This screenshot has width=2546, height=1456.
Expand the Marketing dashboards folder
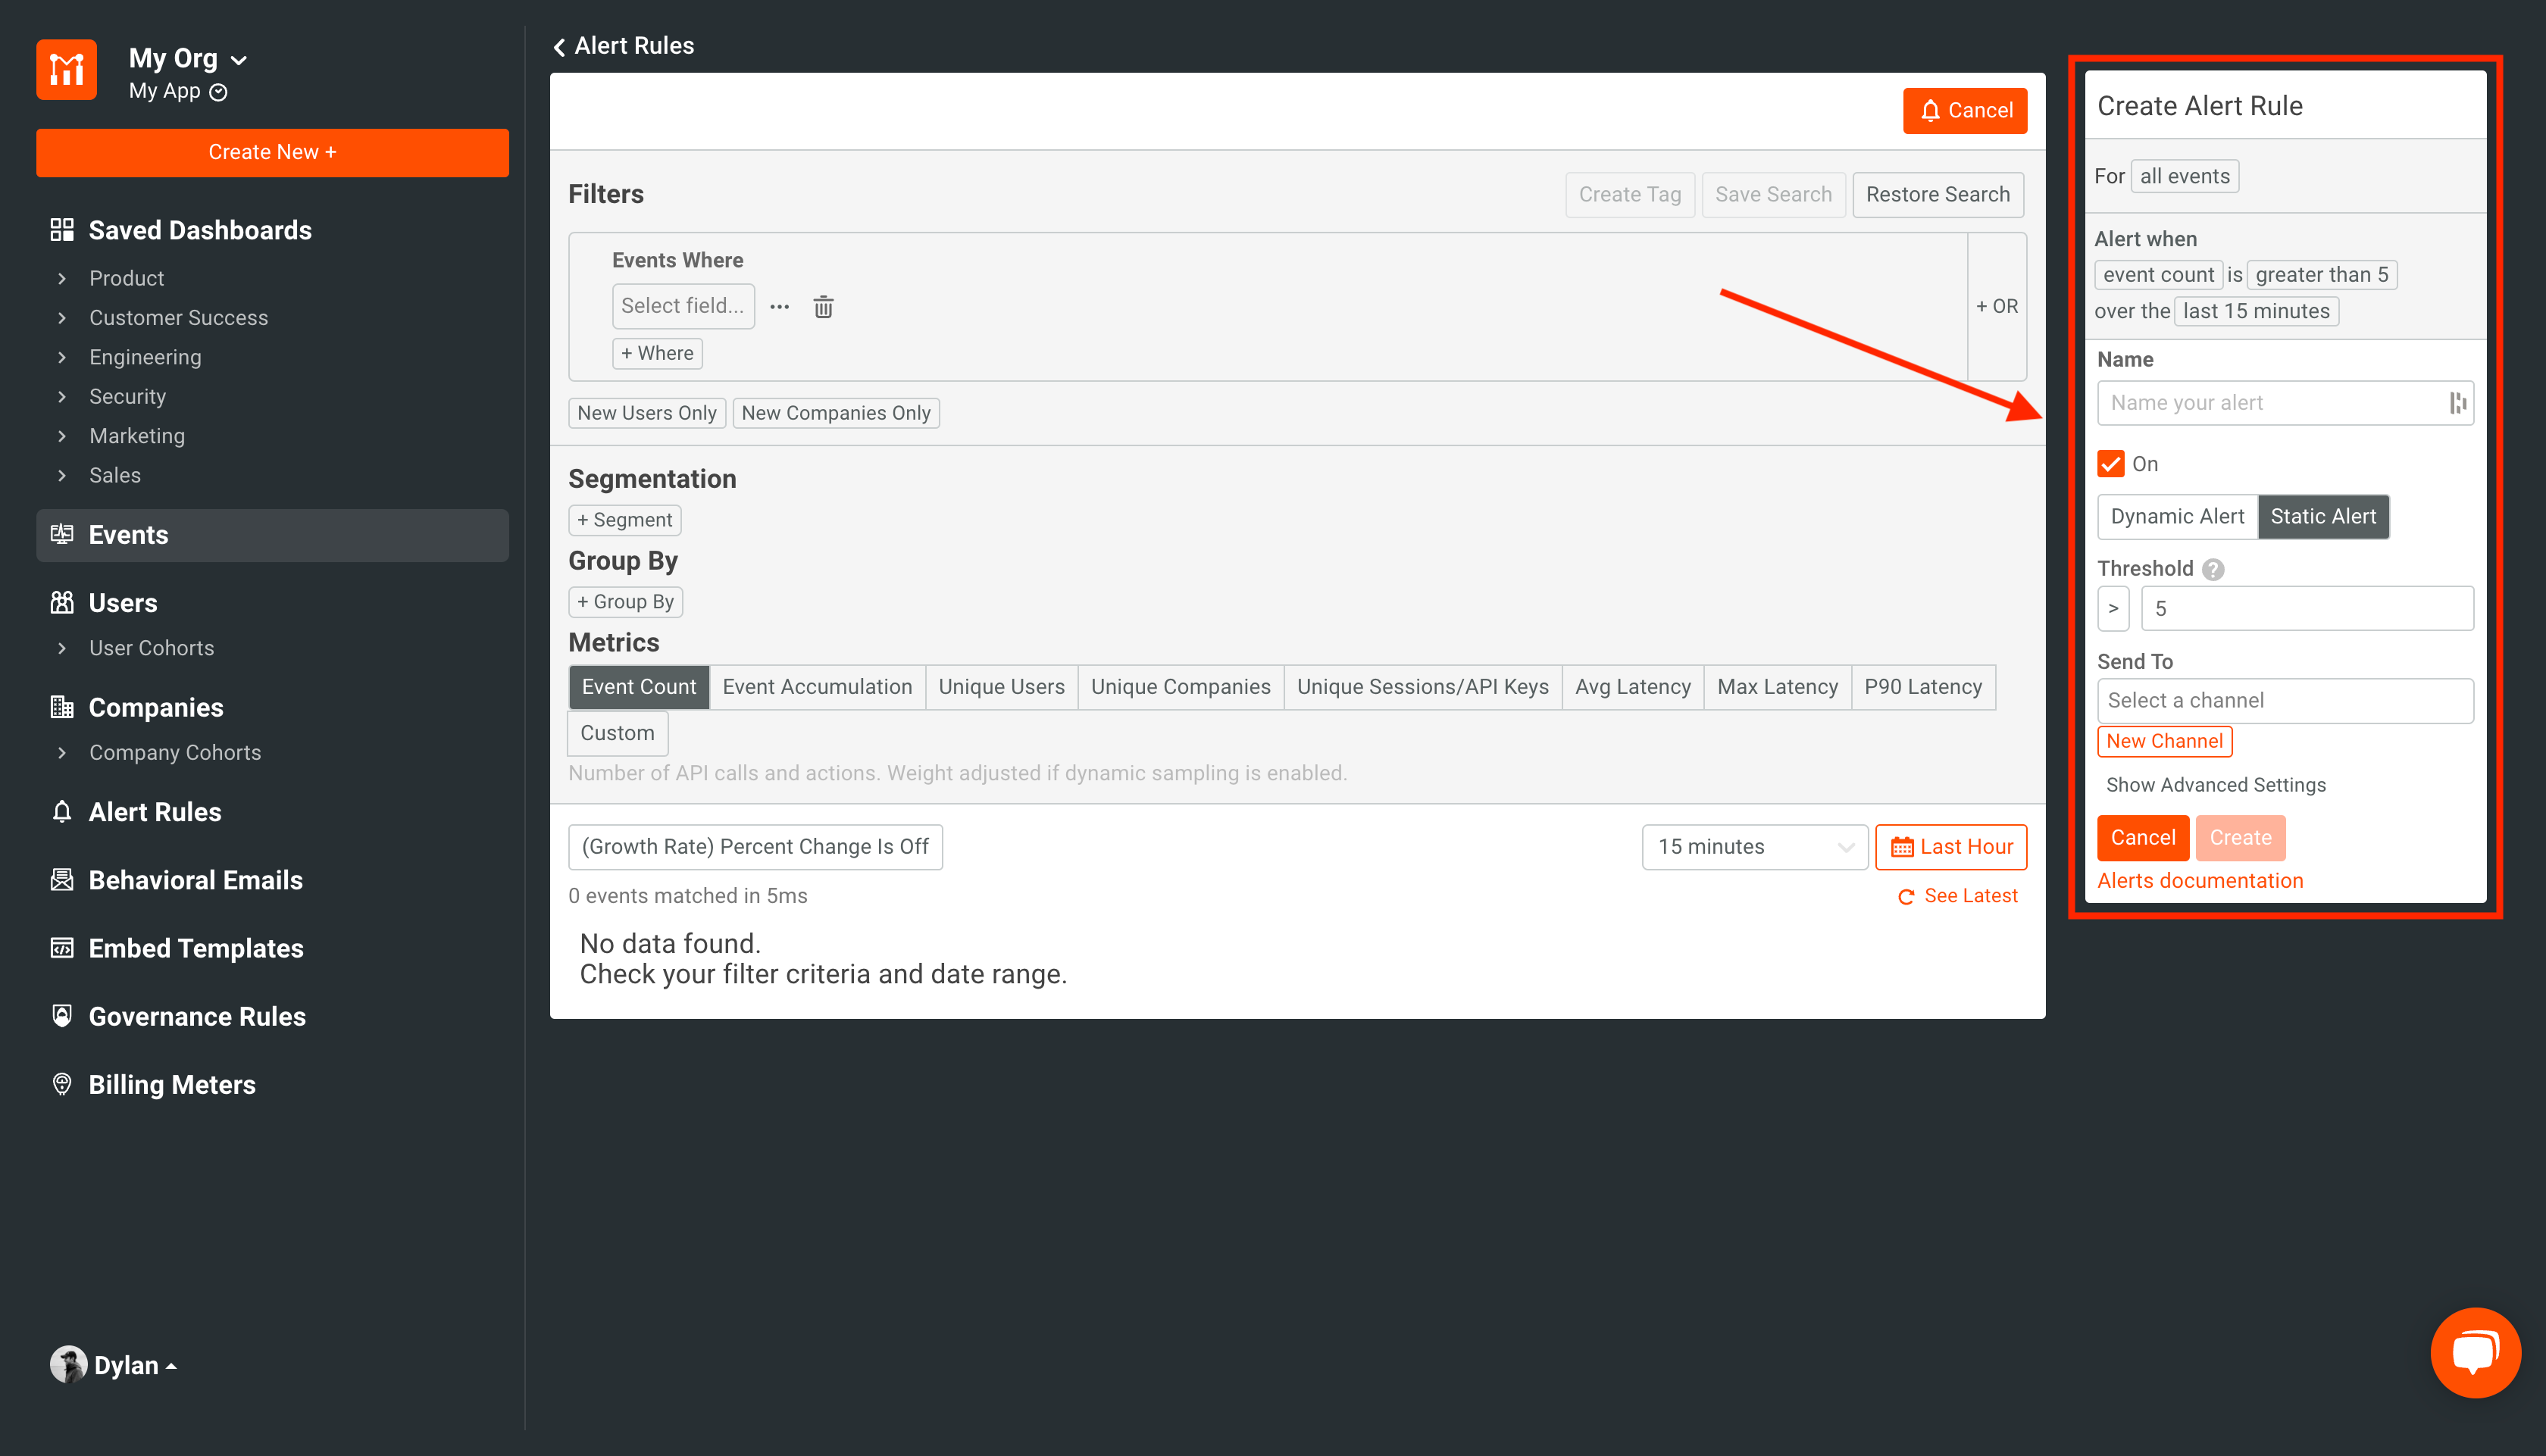(62, 436)
